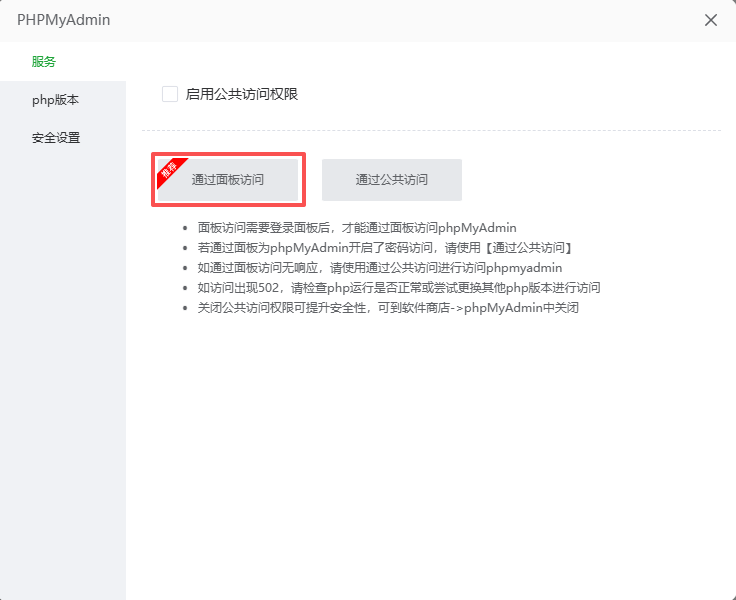Close the PHPMyAdmin dialog
The height and width of the screenshot is (600, 736).
point(711,20)
